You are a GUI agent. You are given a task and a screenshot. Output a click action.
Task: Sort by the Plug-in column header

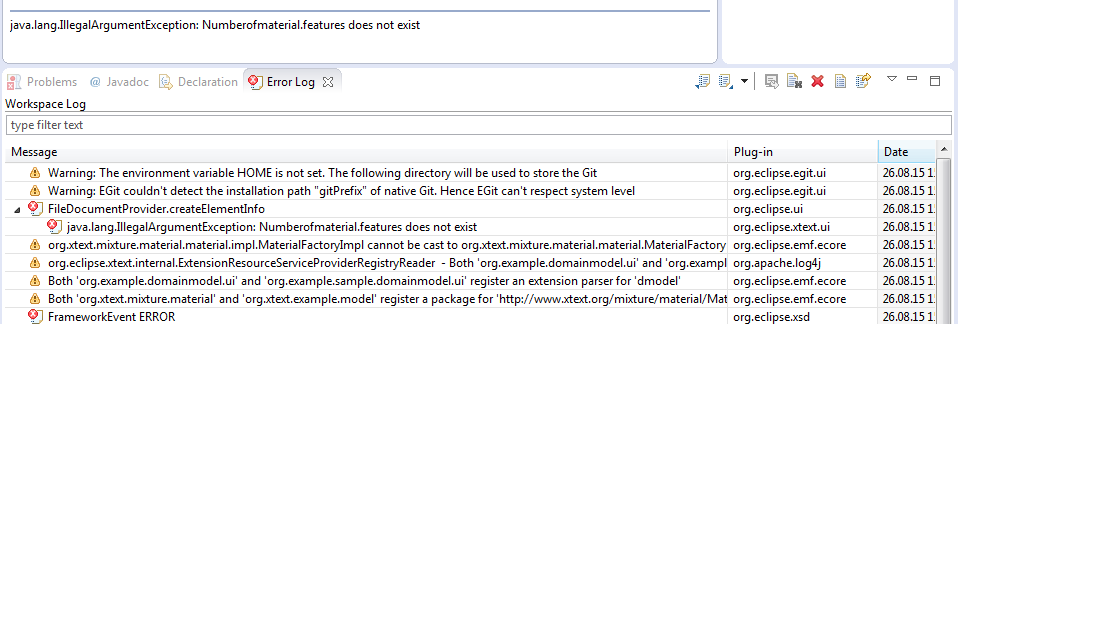click(x=803, y=152)
